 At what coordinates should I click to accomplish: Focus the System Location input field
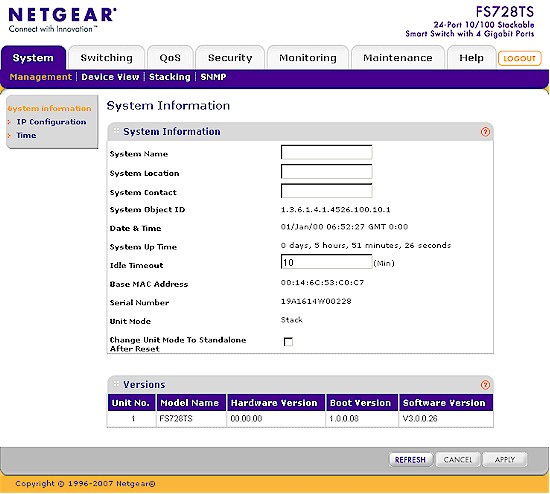[327, 172]
